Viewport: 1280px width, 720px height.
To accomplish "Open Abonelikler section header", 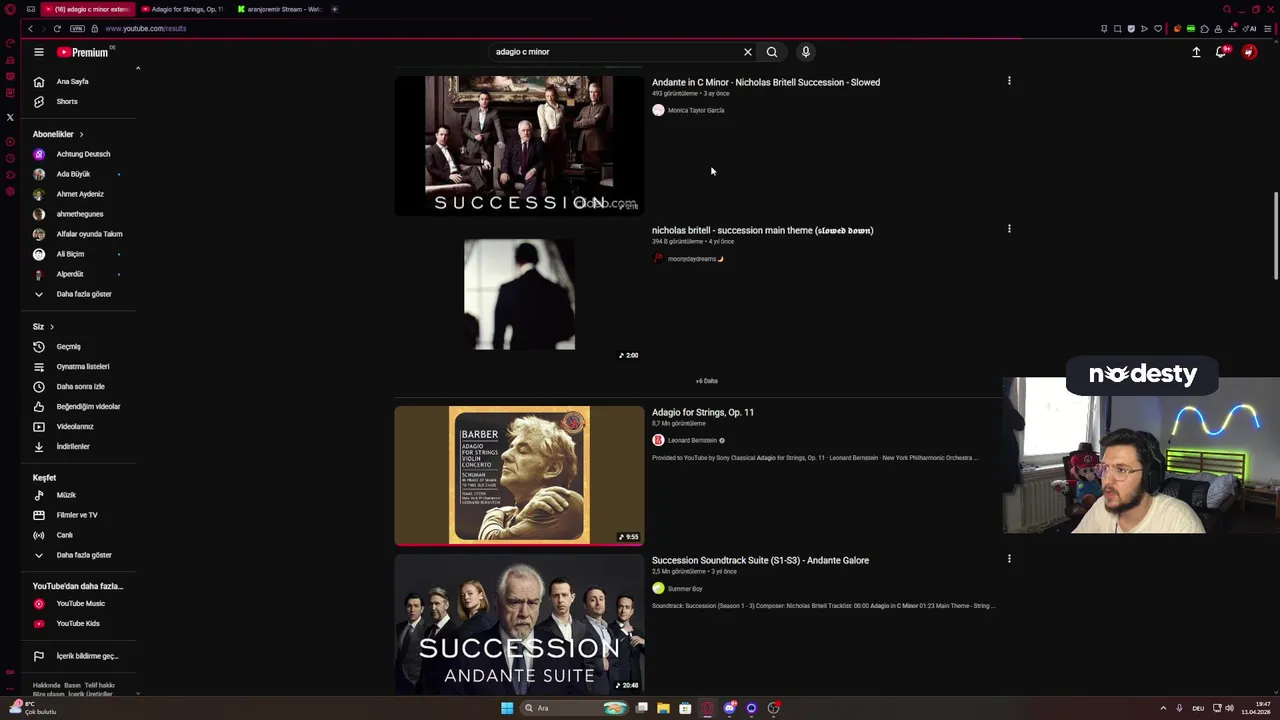I will point(58,134).
